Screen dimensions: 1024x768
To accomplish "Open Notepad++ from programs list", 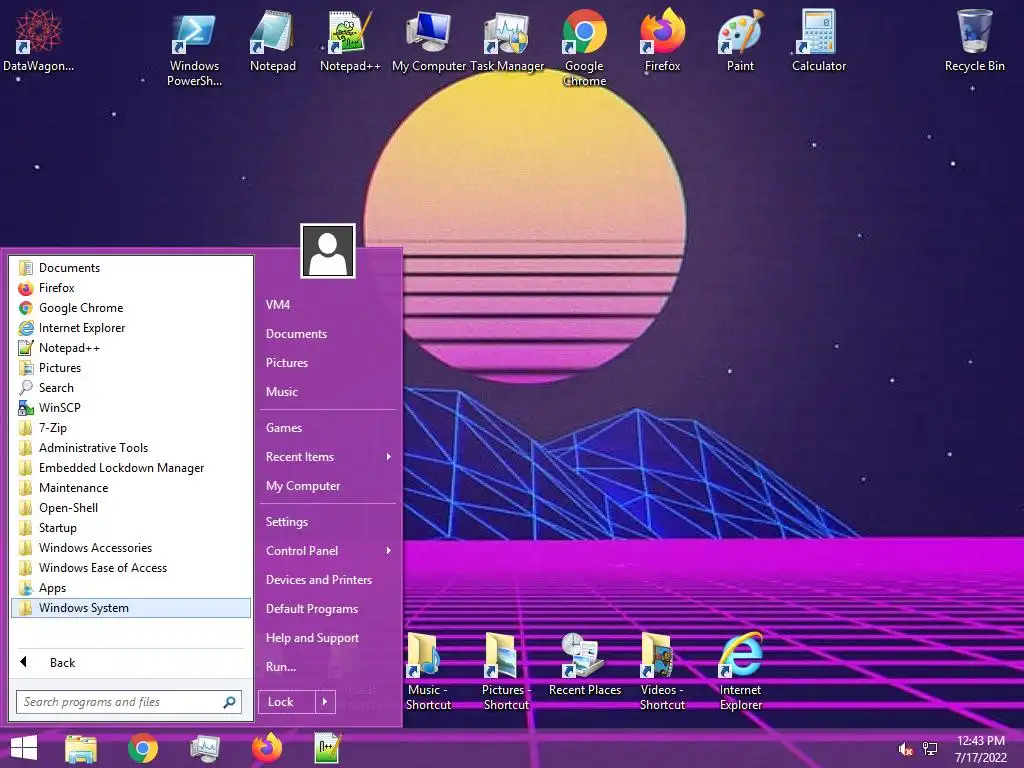I will point(131,348).
